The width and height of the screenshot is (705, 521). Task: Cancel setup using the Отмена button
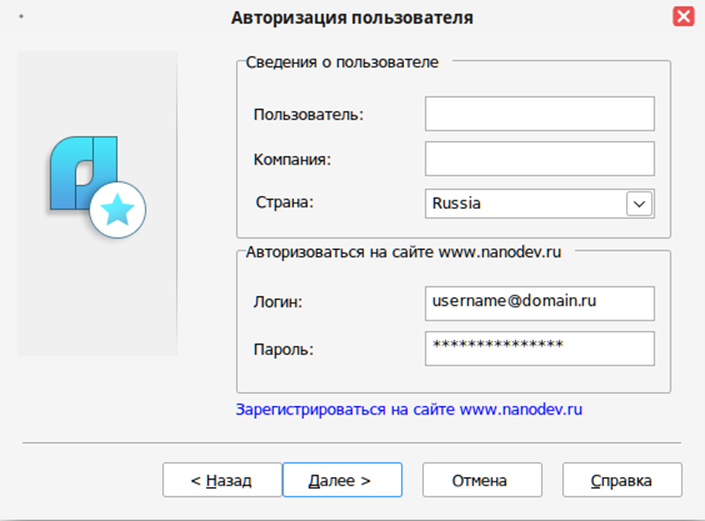pyautogui.click(x=482, y=480)
